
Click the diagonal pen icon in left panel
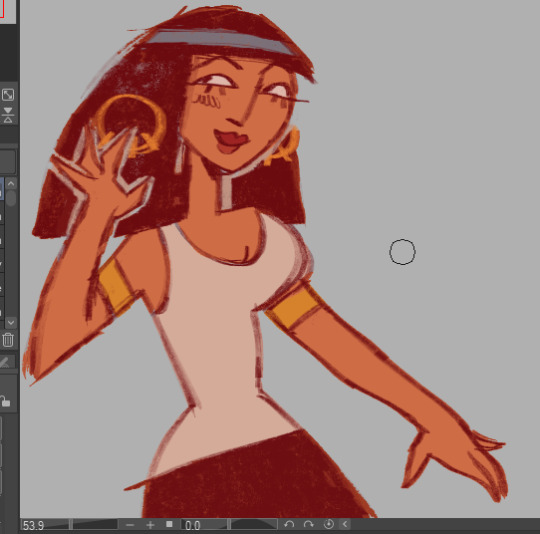tap(5, 362)
